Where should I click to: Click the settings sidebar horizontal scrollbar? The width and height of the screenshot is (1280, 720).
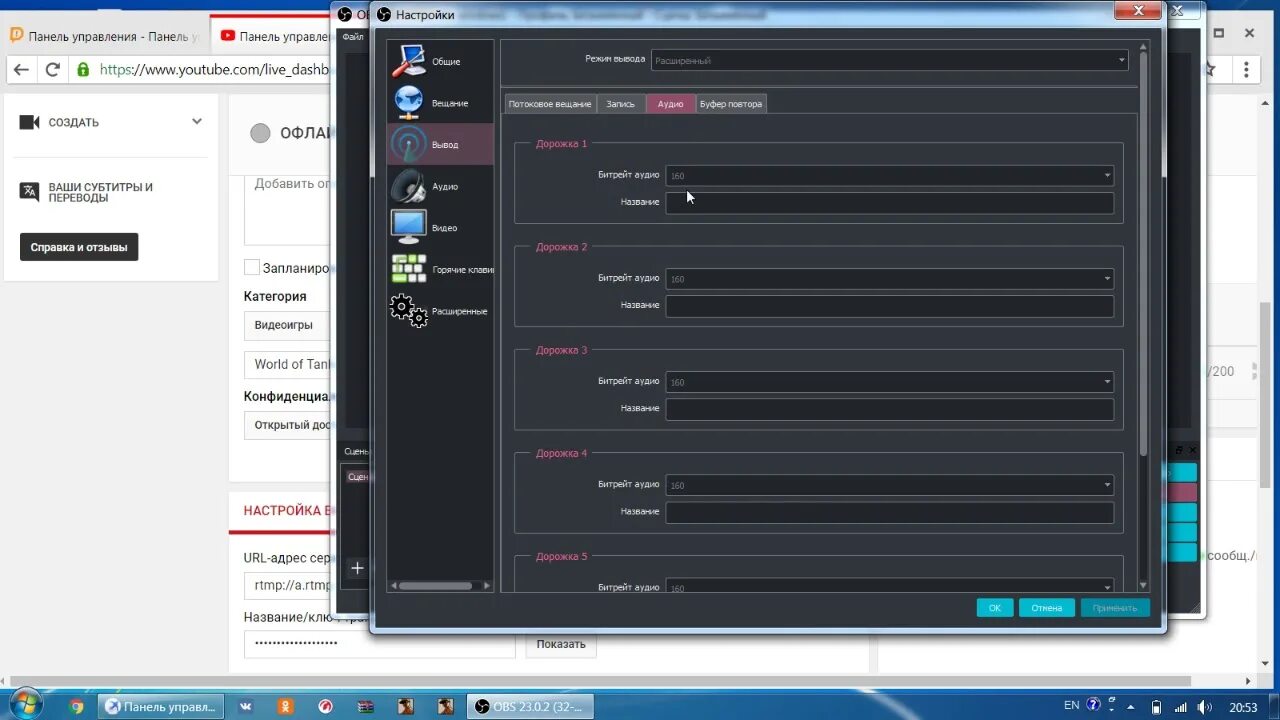pyautogui.click(x=435, y=585)
